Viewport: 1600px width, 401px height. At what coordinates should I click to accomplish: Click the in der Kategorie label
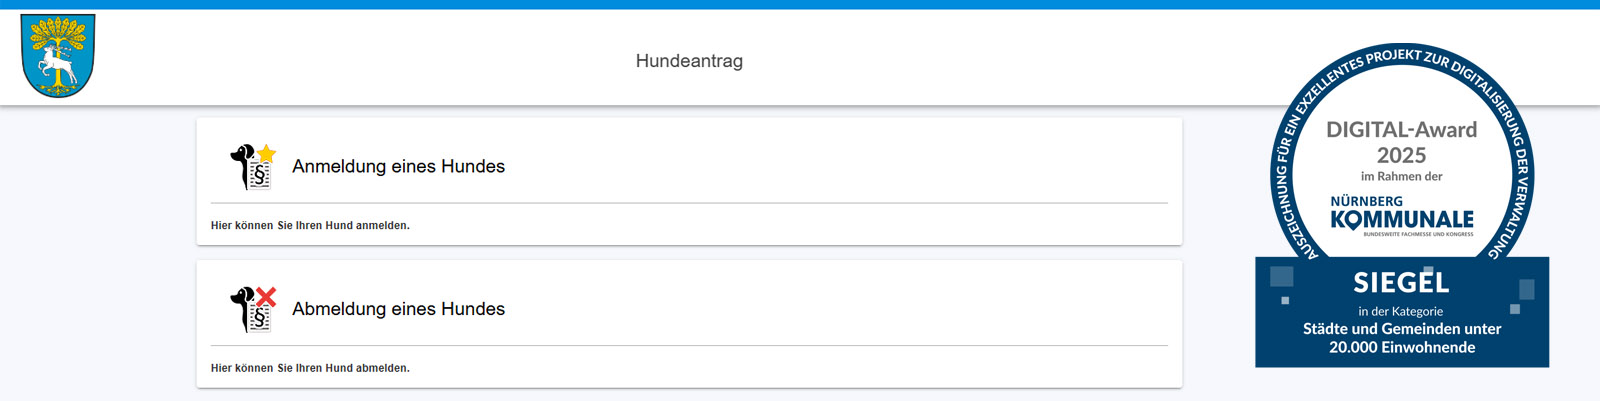(1400, 311)
